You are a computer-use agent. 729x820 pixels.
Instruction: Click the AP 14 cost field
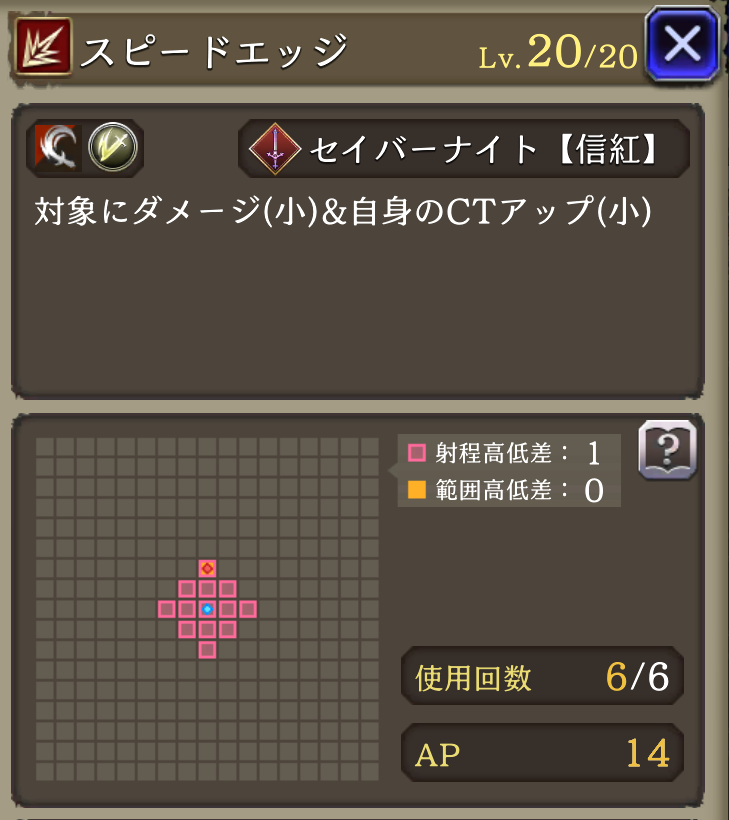point(542,754)
